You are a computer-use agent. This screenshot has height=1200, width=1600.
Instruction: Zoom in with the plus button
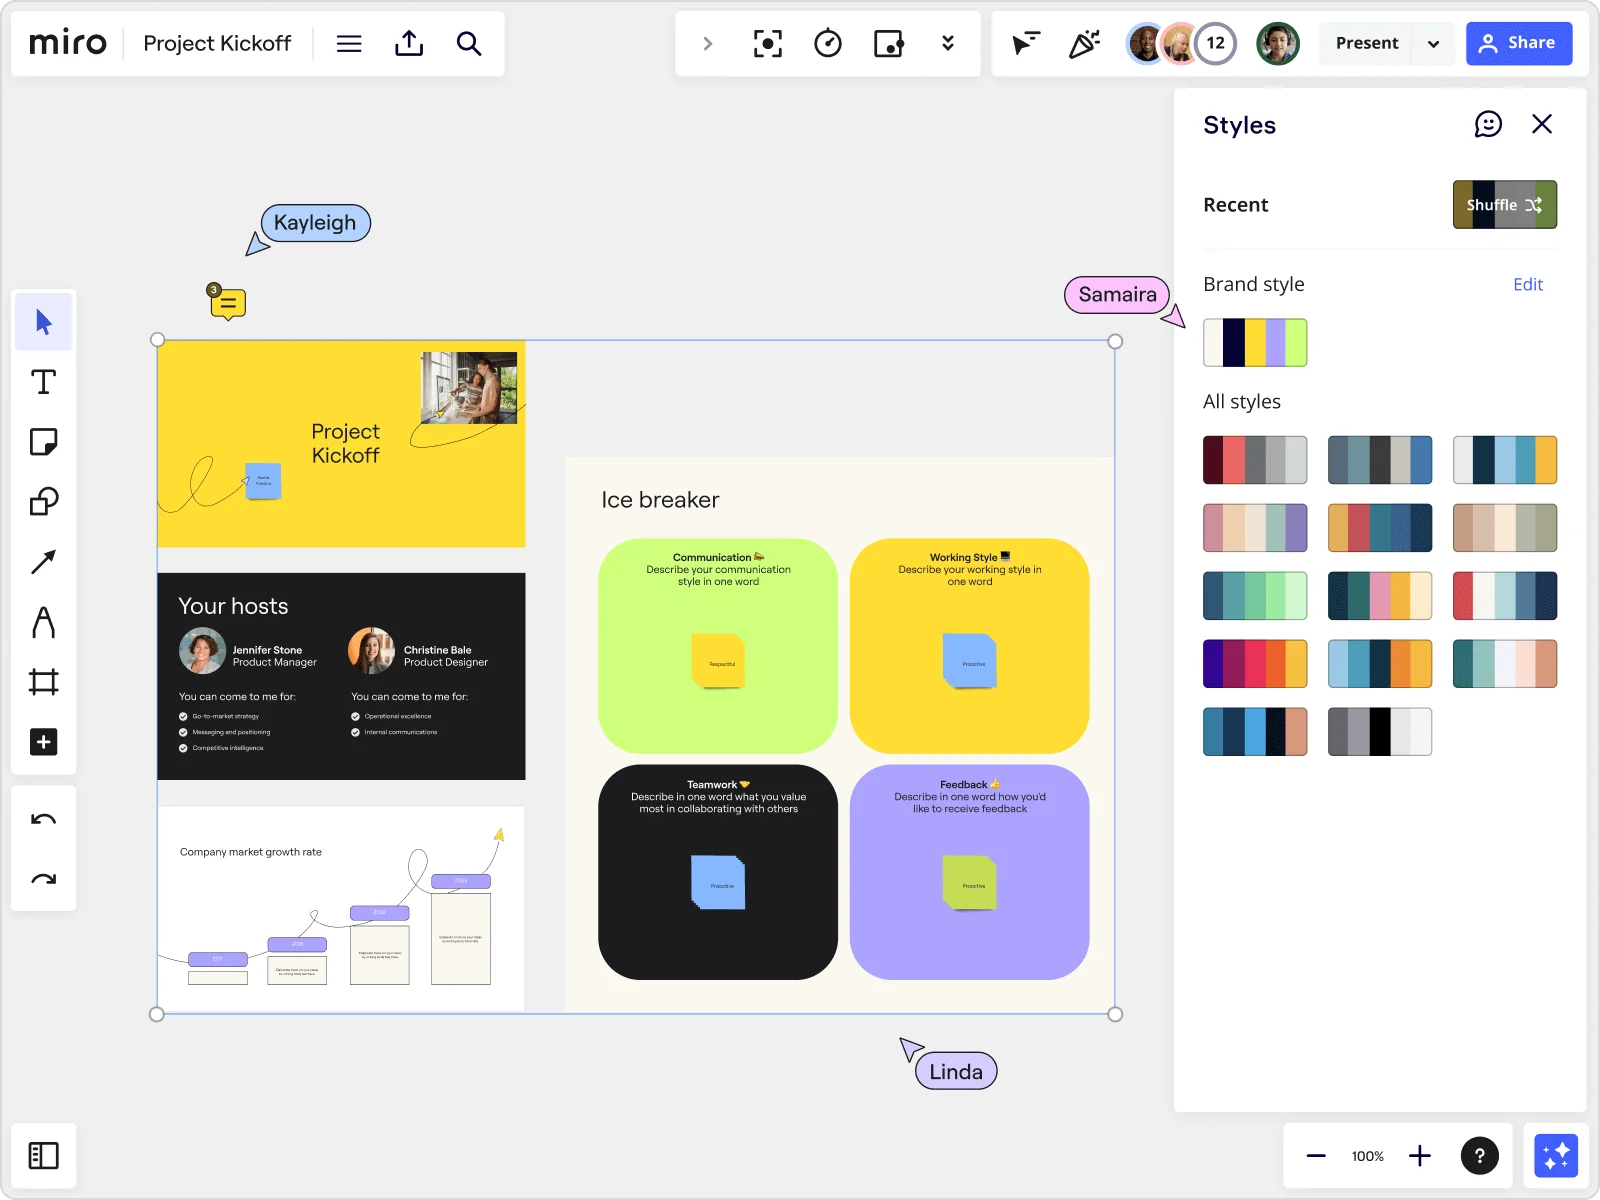[x=1420, y=1156]
